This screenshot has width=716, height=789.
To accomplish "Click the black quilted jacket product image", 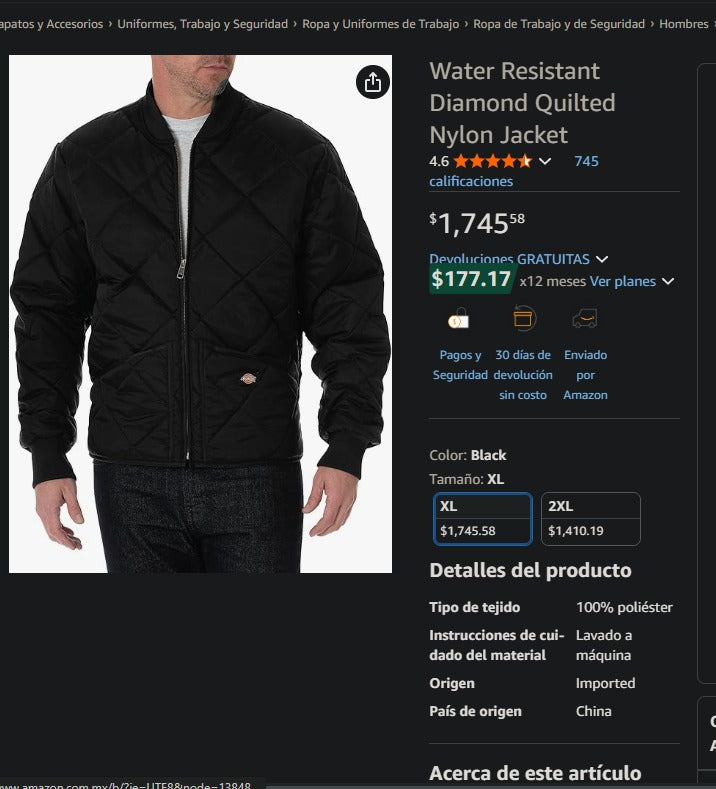I will coord(200,314).
